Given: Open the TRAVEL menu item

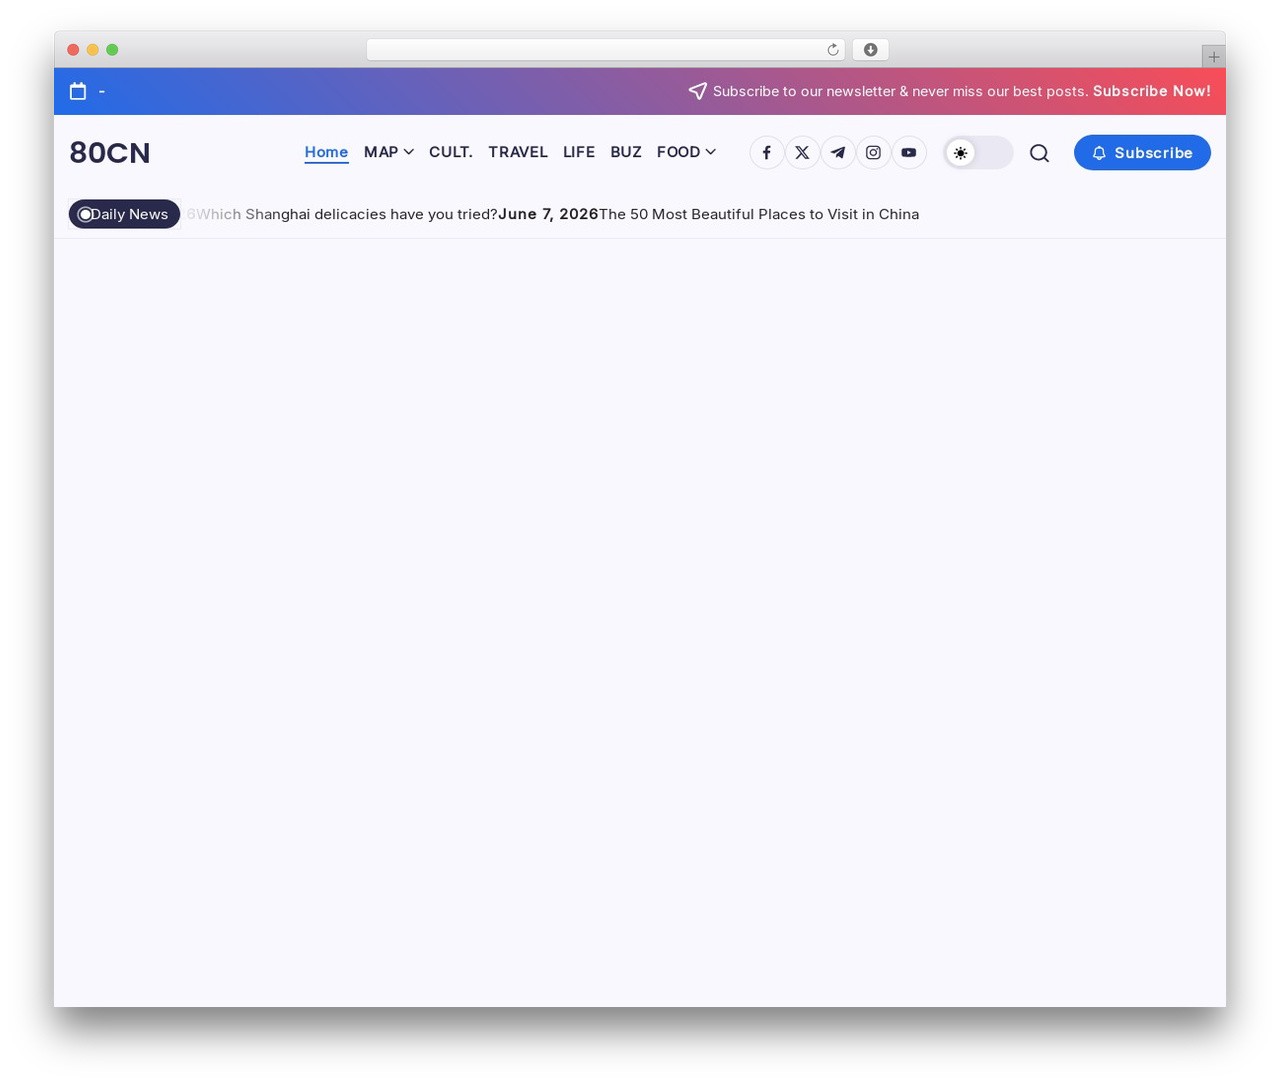Looking at the screenshot, I should pyautogui.click(x=518, y=152).
